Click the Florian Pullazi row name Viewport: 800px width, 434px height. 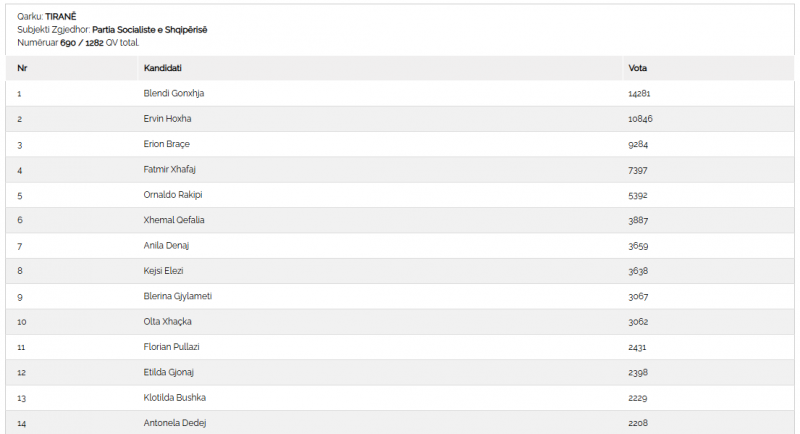pyautogui.click(x=171, y=347)
